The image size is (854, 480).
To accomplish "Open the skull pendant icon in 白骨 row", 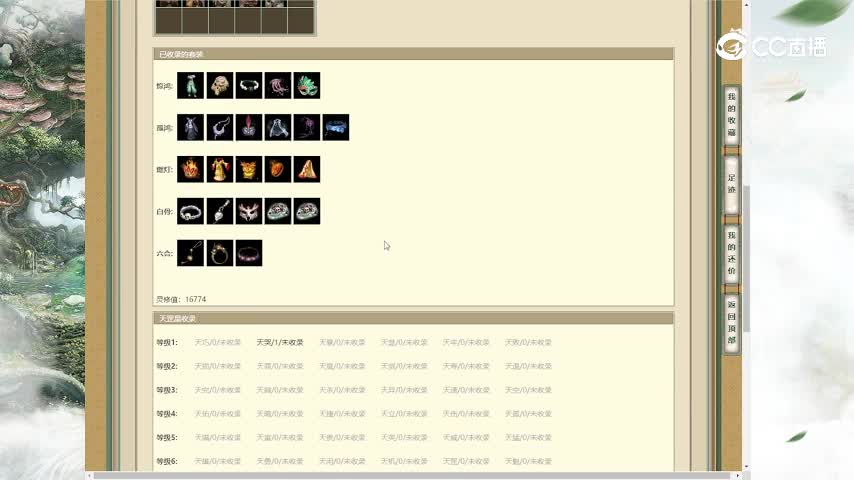I will click(219, 211).
